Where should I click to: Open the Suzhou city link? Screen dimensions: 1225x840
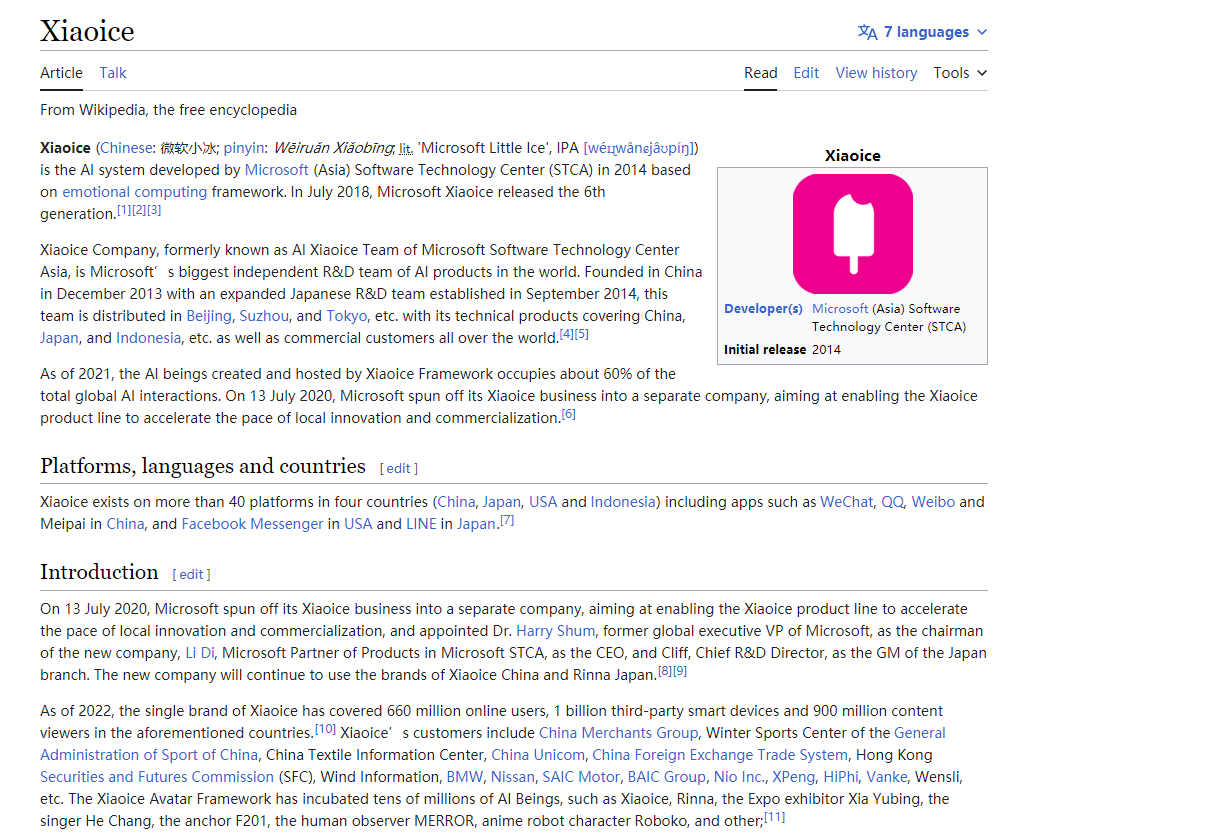coord(264,316)
